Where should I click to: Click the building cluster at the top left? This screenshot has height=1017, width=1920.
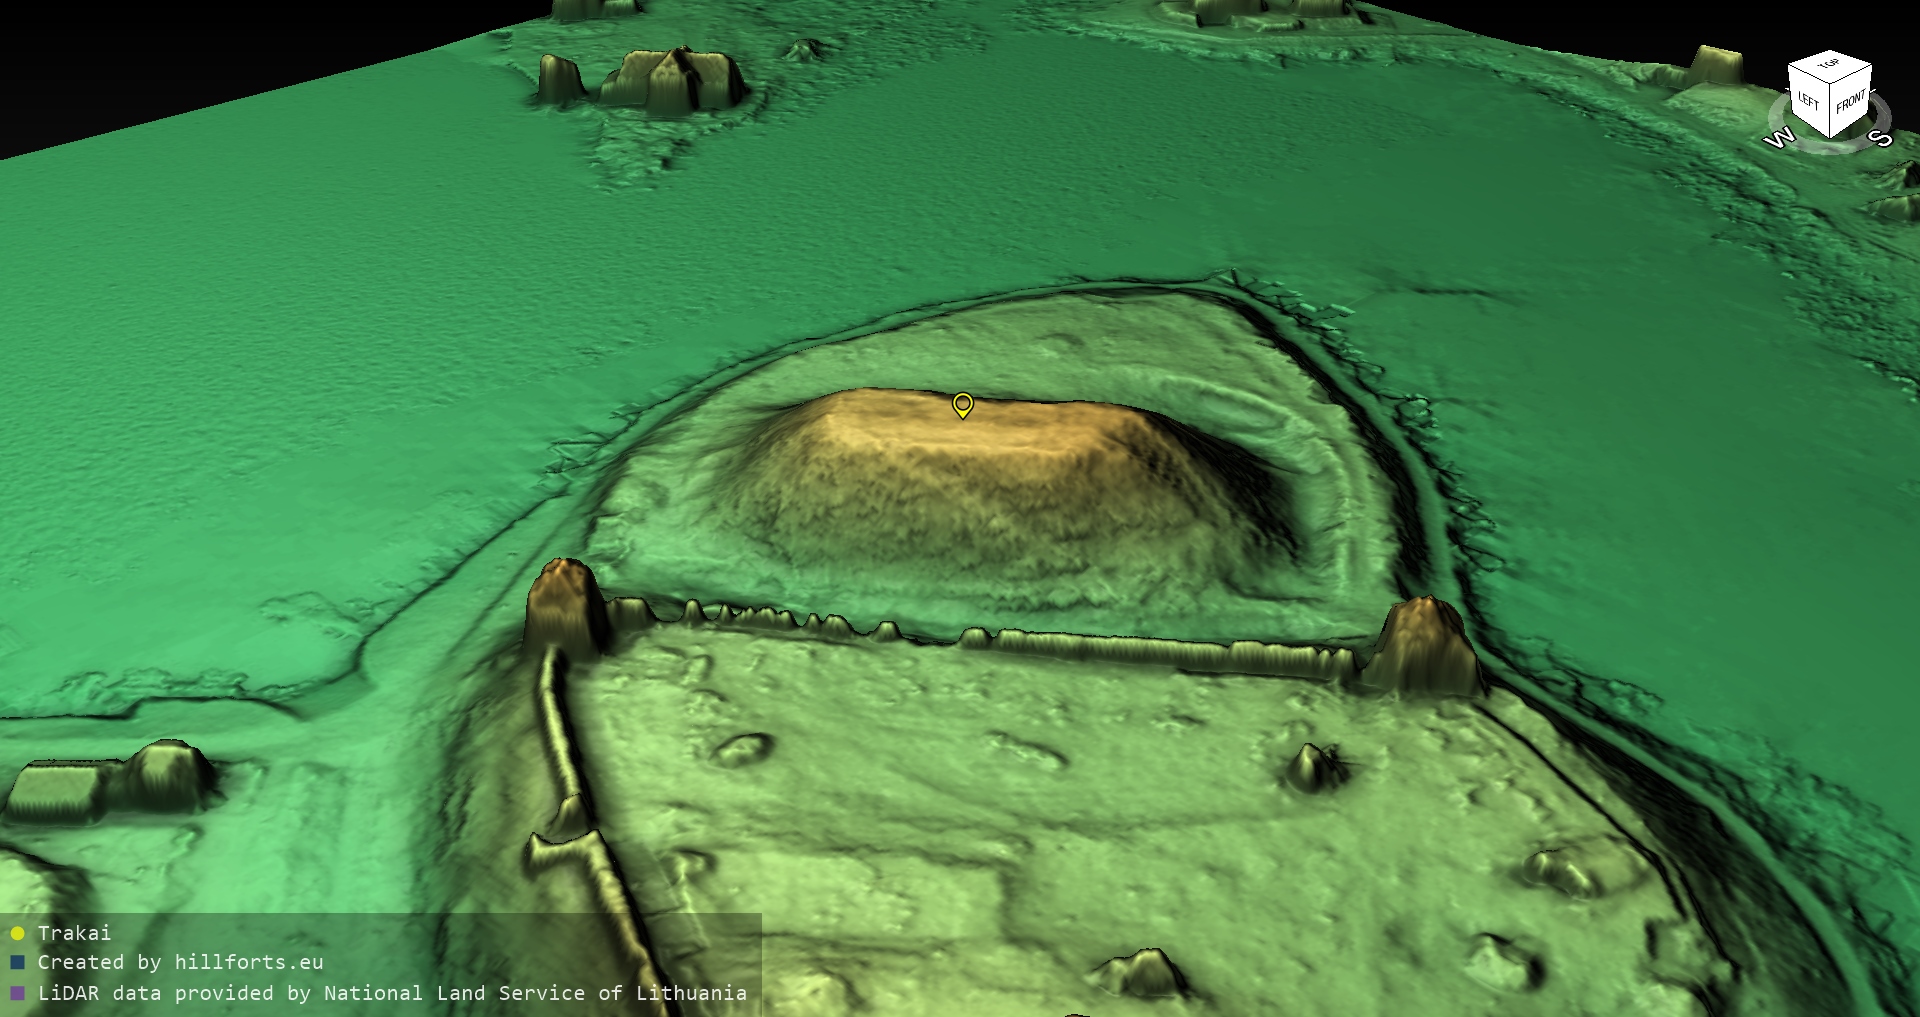point(650,78)
